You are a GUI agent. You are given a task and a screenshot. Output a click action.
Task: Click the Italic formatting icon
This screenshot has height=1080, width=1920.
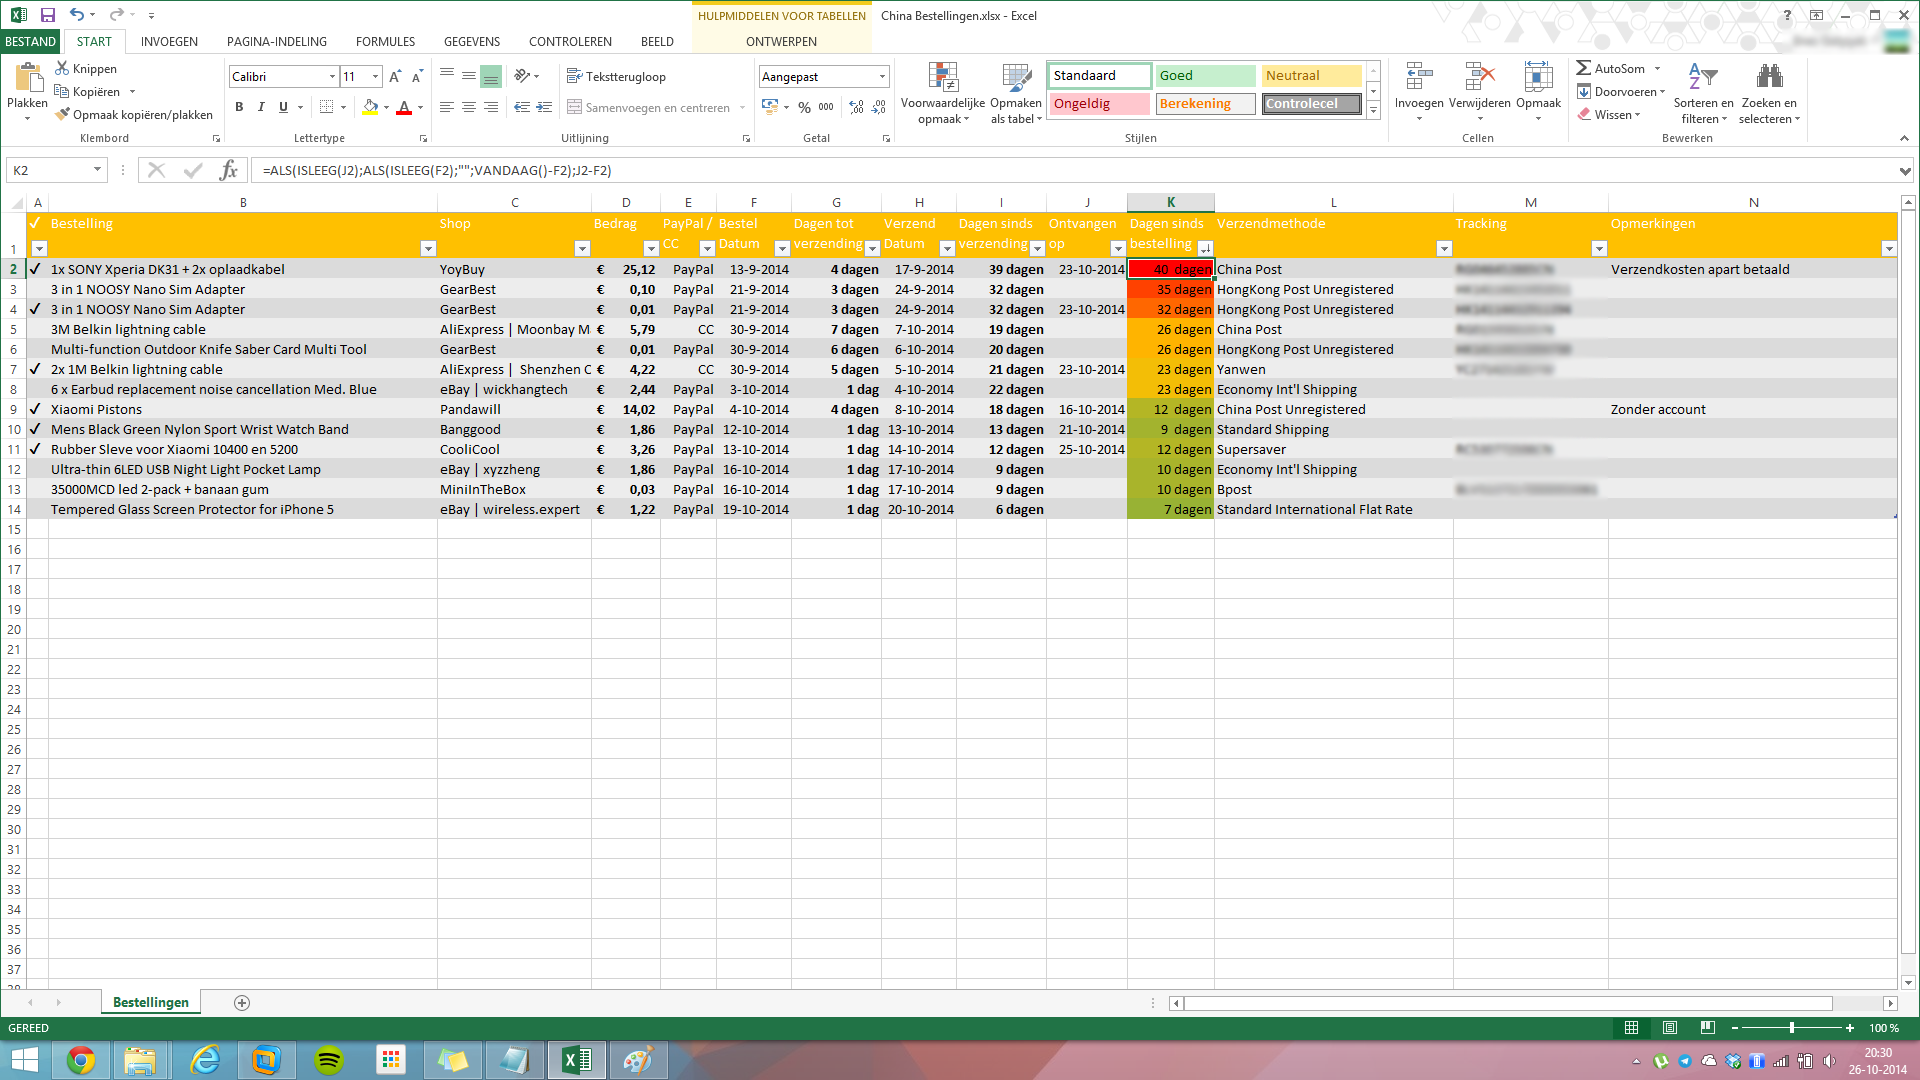point(261,107)
